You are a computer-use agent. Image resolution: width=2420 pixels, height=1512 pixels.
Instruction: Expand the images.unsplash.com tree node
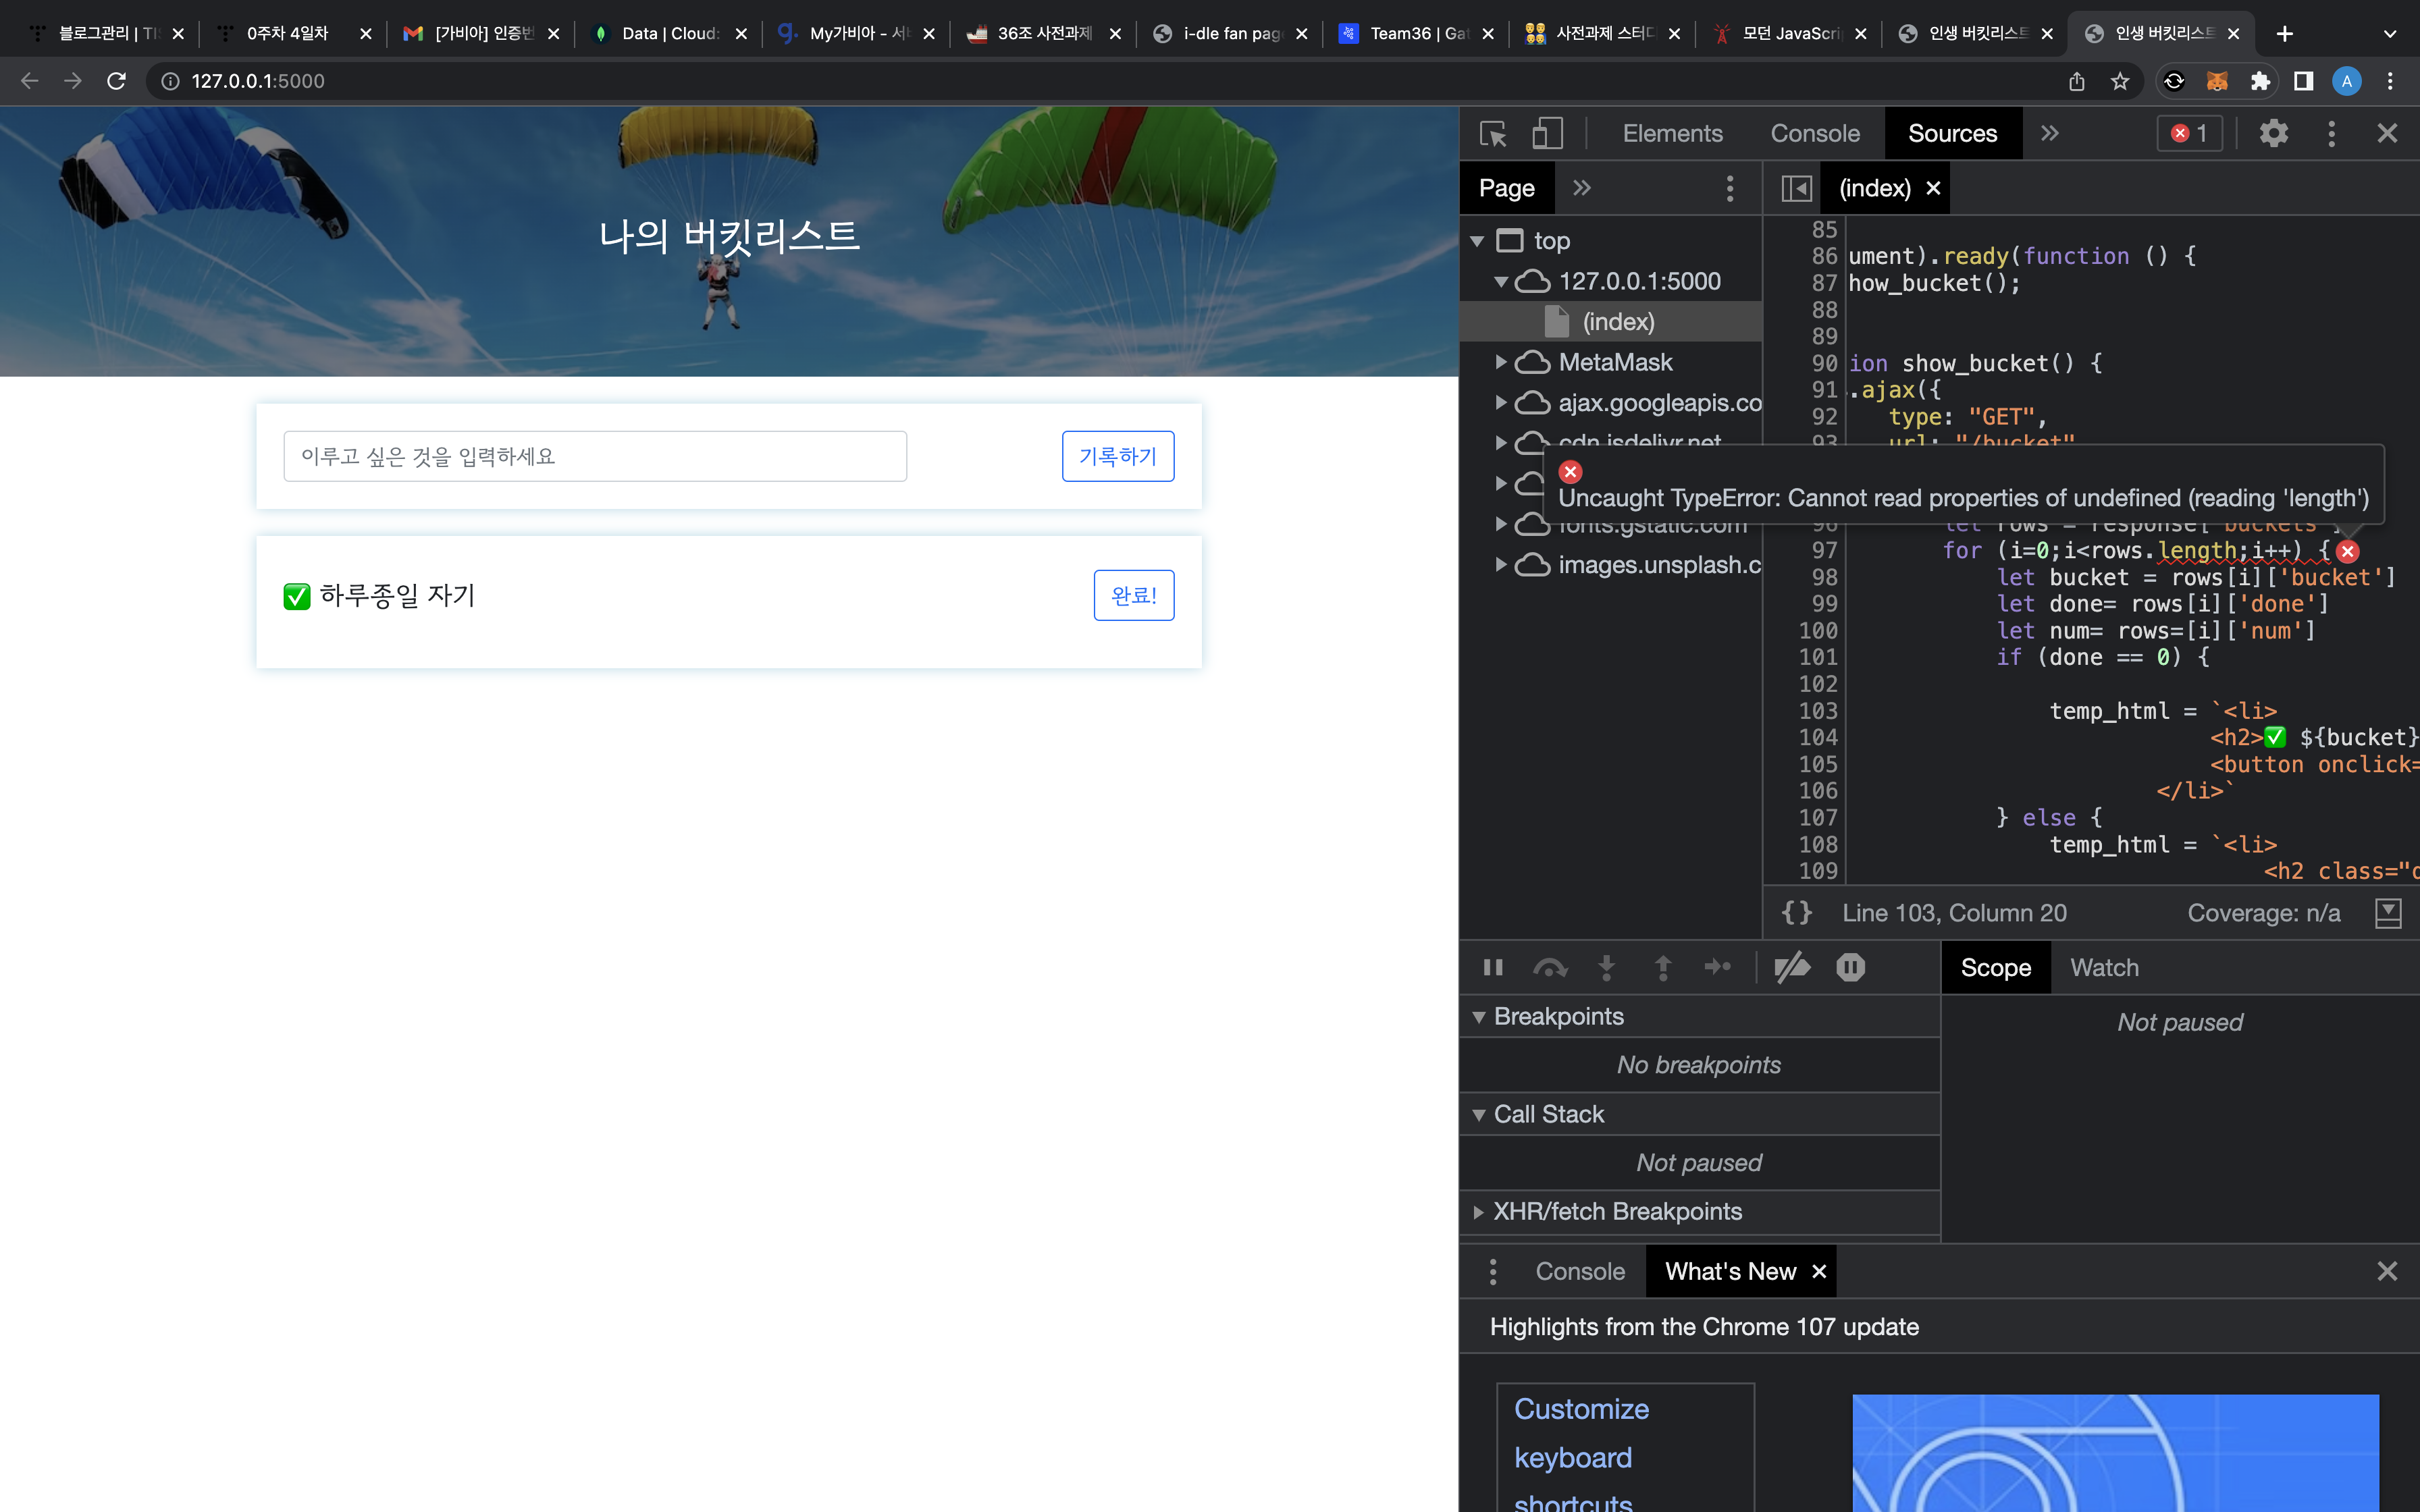click(x=1501, y=565)
